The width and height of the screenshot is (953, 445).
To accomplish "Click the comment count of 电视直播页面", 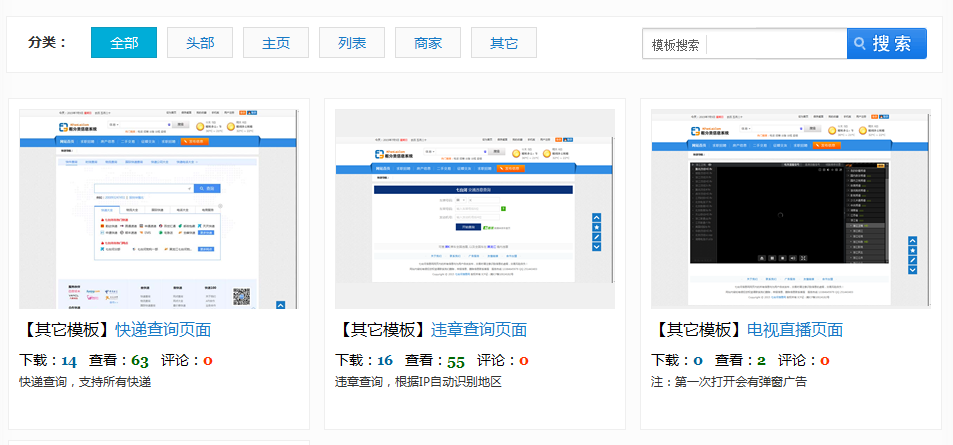I will tap(824, 361).
